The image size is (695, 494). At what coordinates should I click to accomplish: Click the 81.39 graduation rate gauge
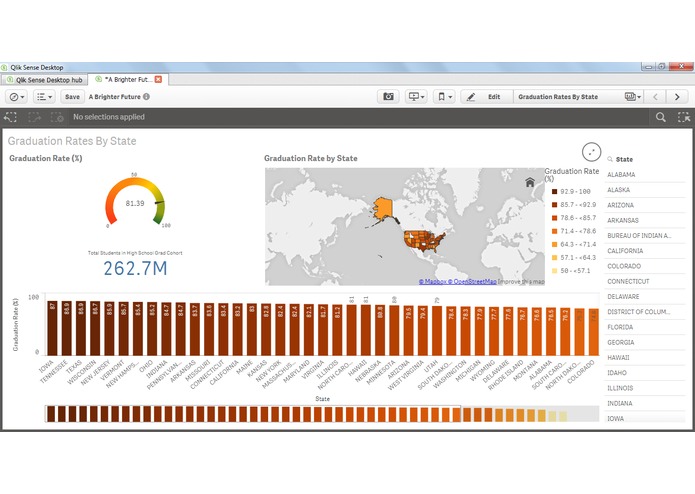click(135, 202)
